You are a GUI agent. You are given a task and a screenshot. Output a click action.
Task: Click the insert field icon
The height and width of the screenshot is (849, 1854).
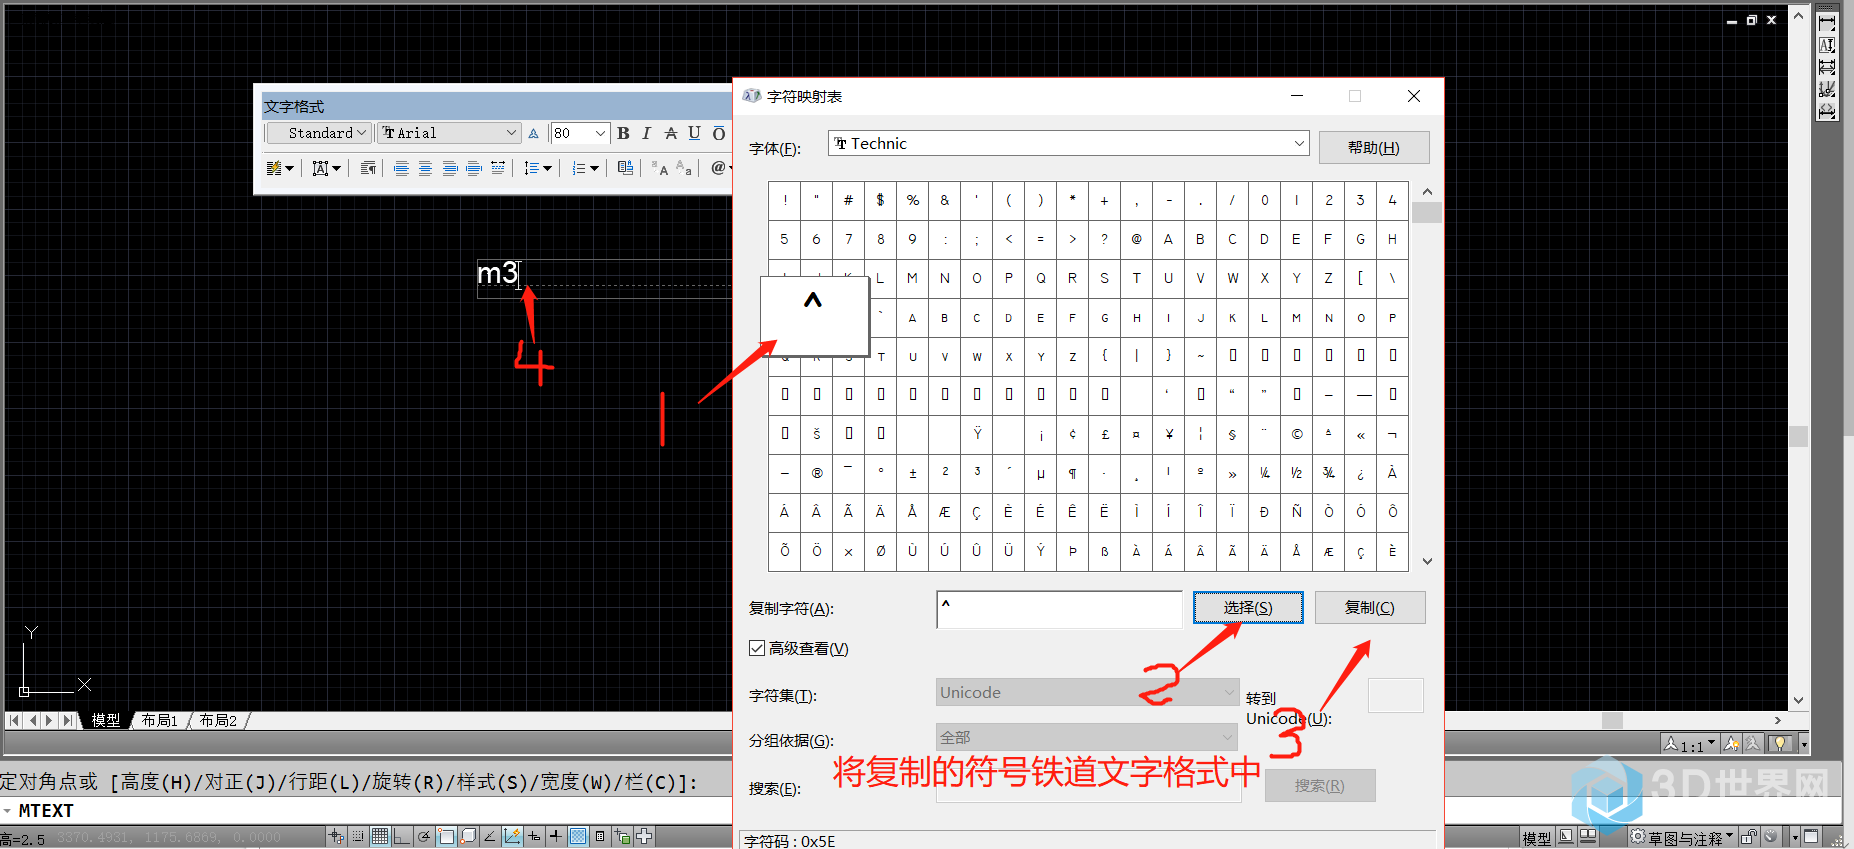click(625, 168)
